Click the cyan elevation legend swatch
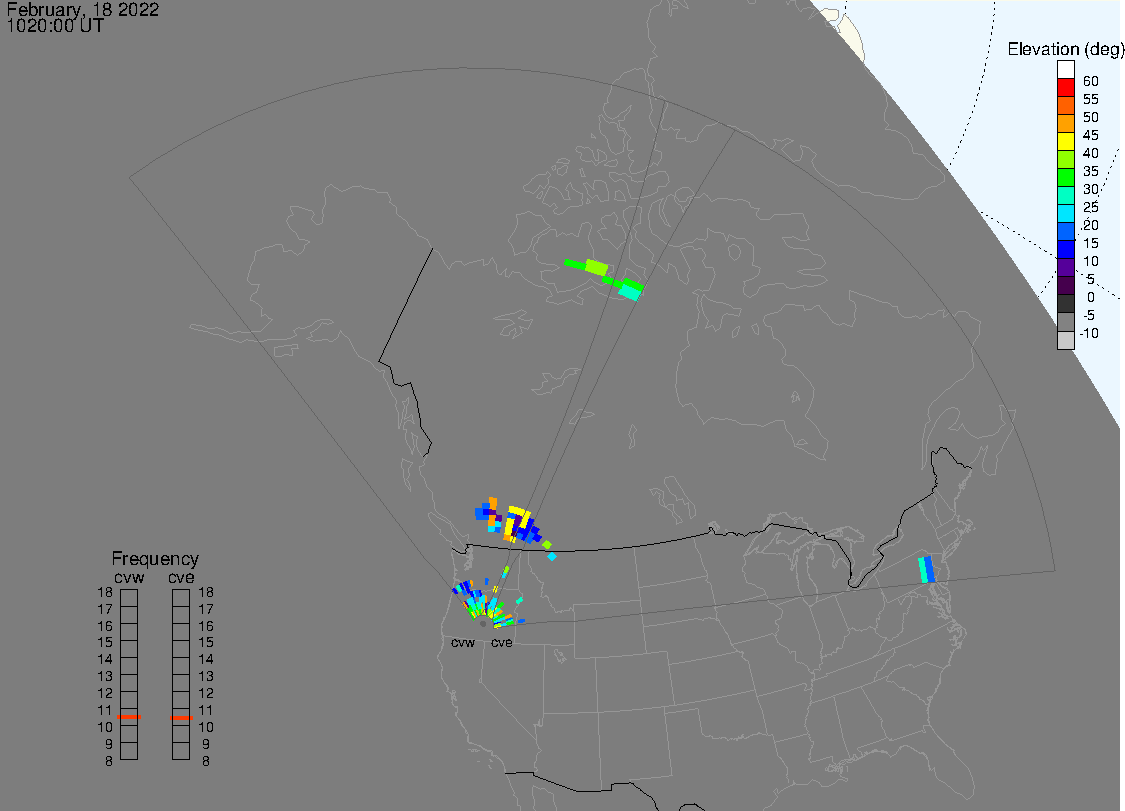The width and height of the screenshot is (1125, 811). (x=1066, y=214)
